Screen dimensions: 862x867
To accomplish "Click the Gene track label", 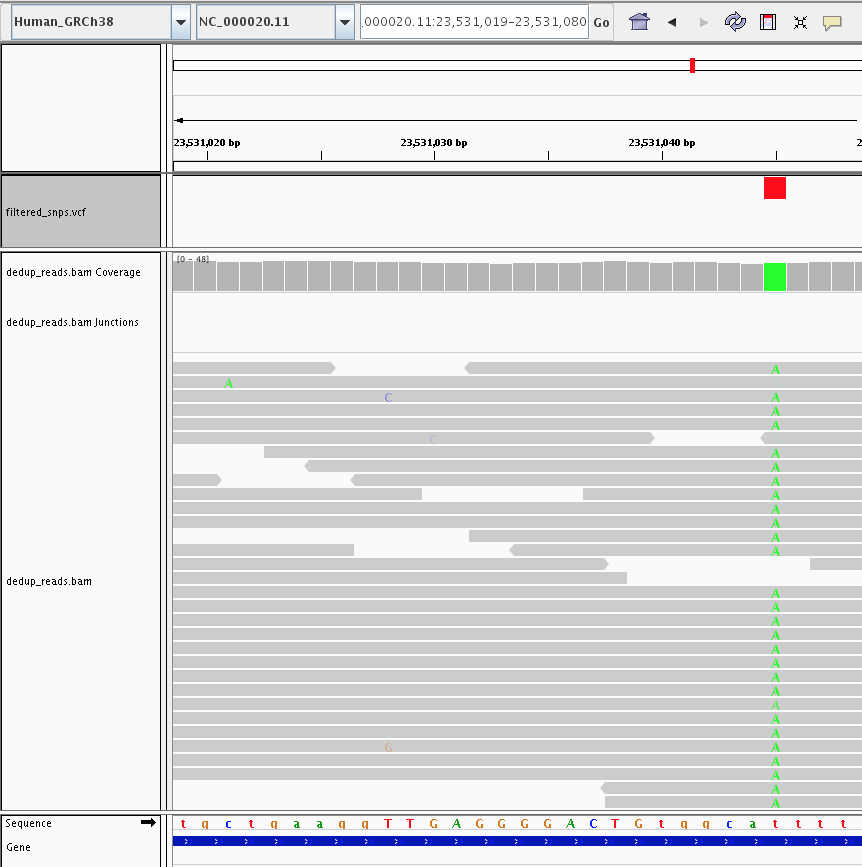I will pyautogui.click(x=18, y=847).
